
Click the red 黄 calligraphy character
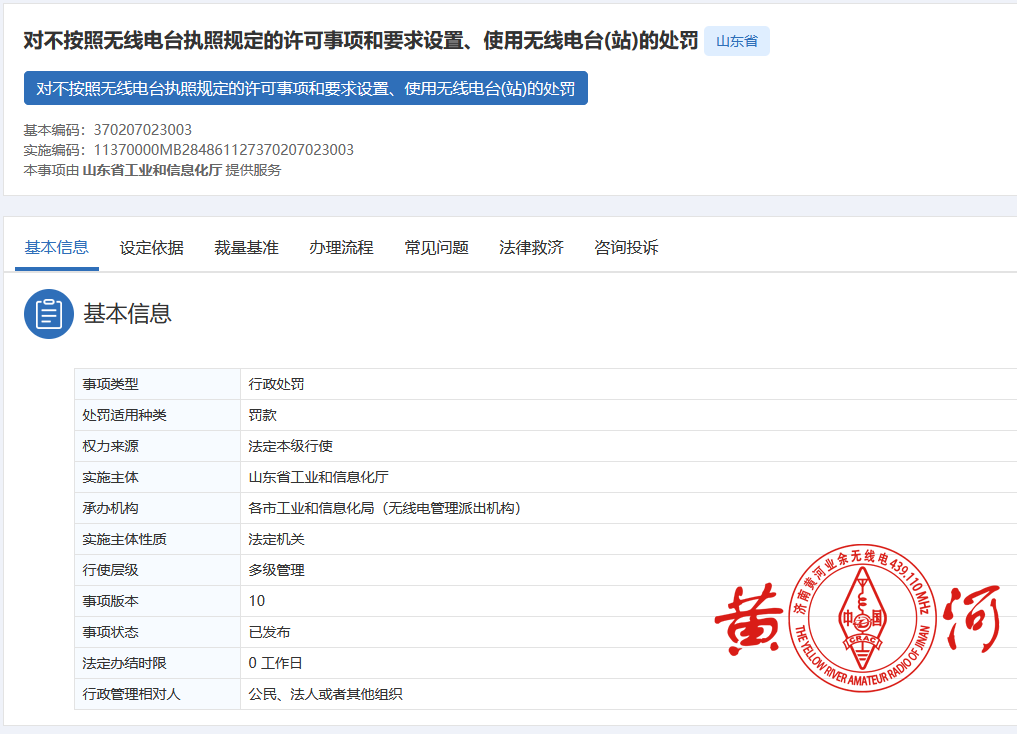click(750, 618)
